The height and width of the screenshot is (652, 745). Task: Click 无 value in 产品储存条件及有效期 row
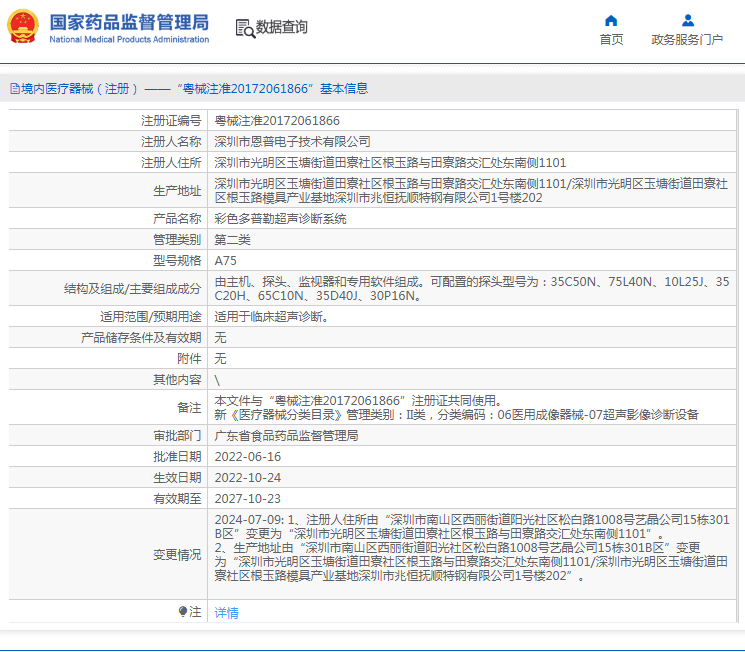tap(220, 337)
